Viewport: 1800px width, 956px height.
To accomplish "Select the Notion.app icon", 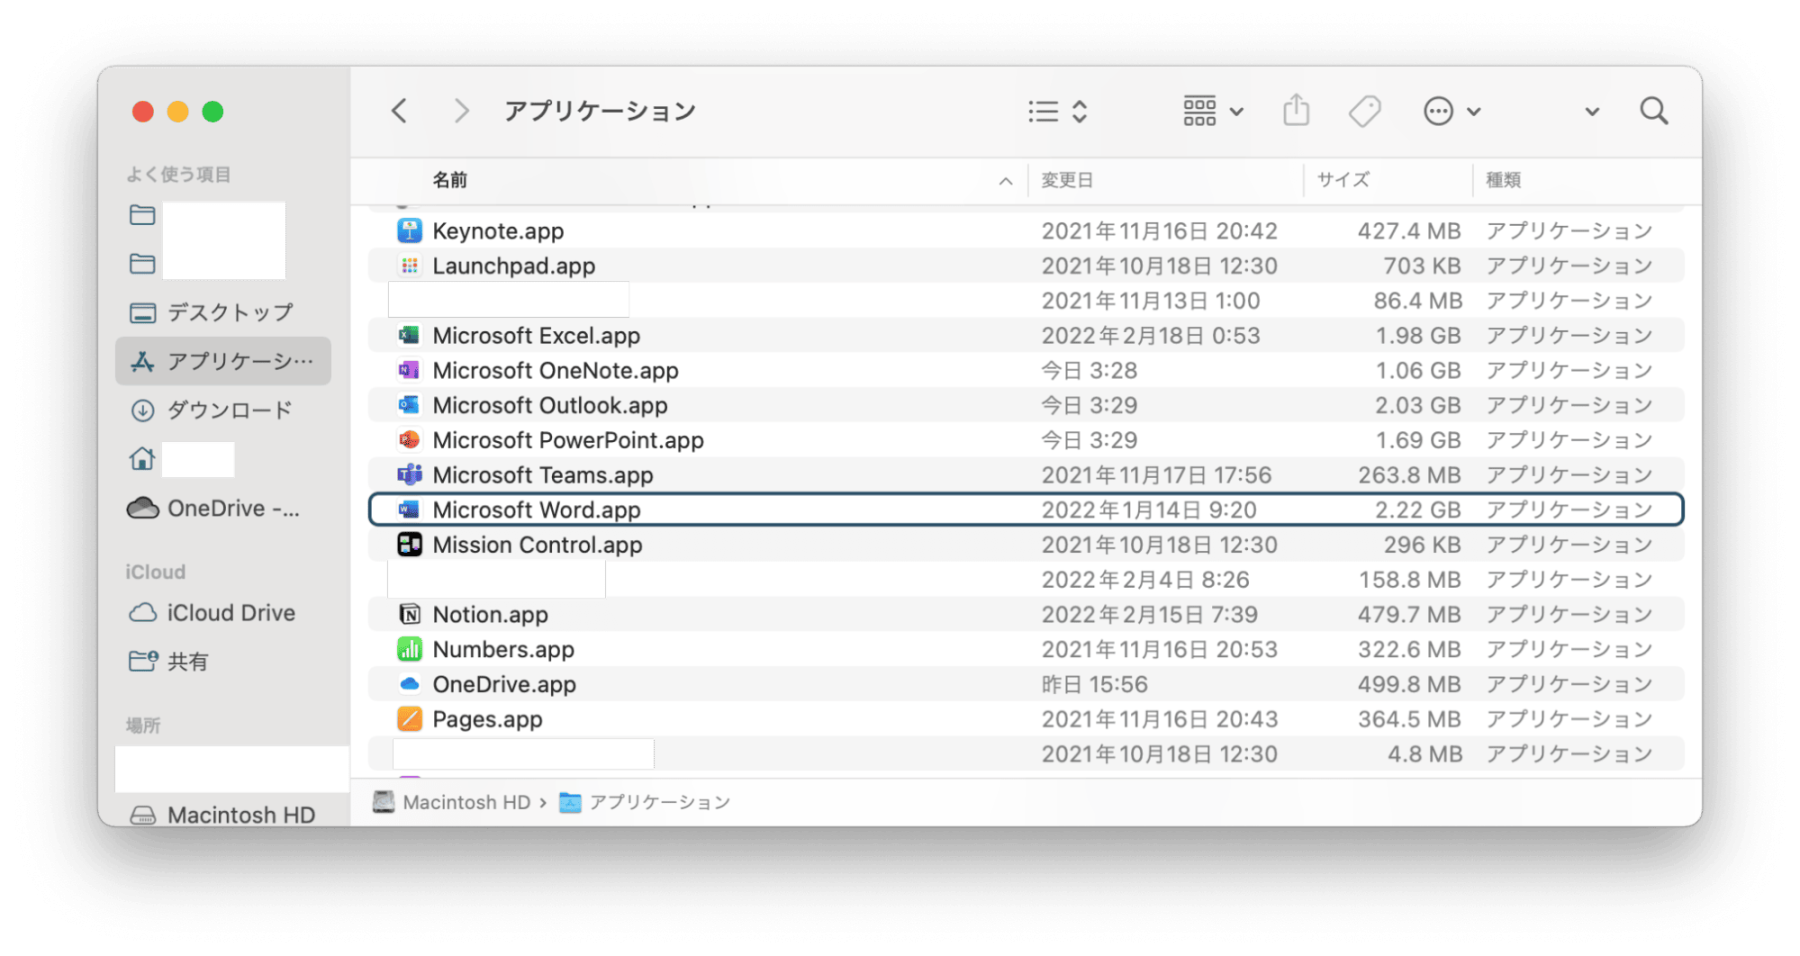I will click(409, 615).
